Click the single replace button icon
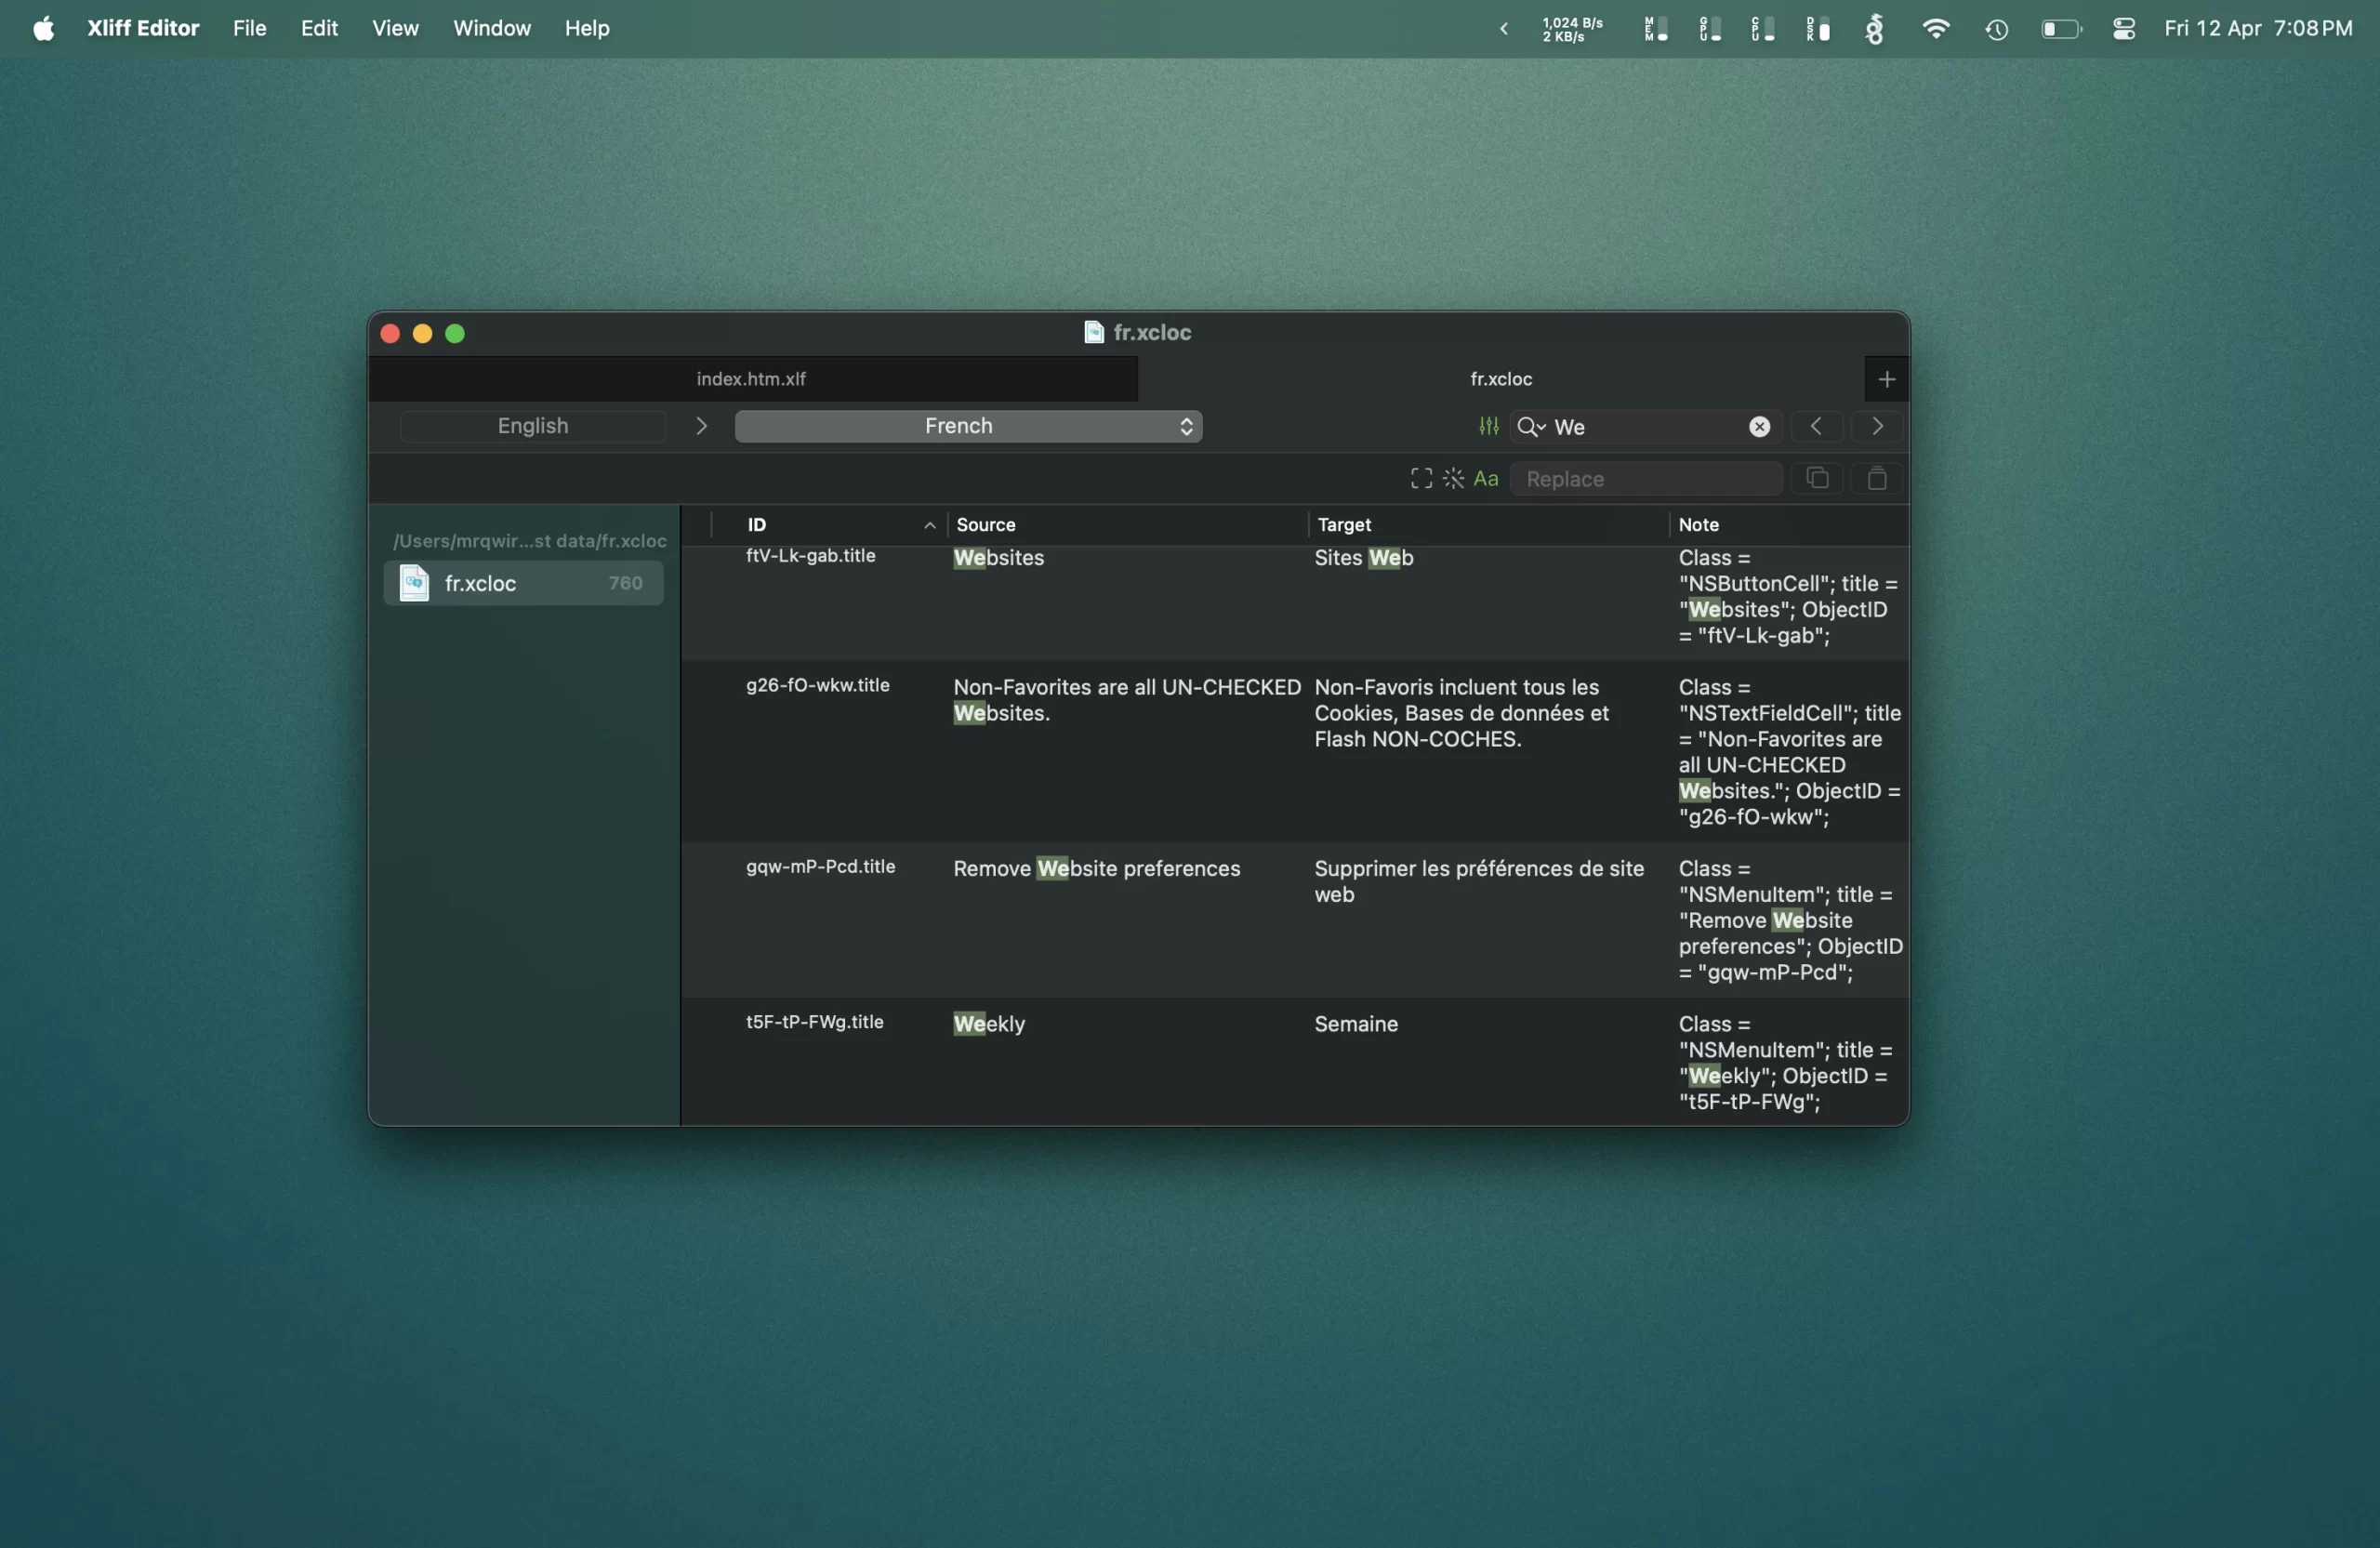 [1877, 479]
